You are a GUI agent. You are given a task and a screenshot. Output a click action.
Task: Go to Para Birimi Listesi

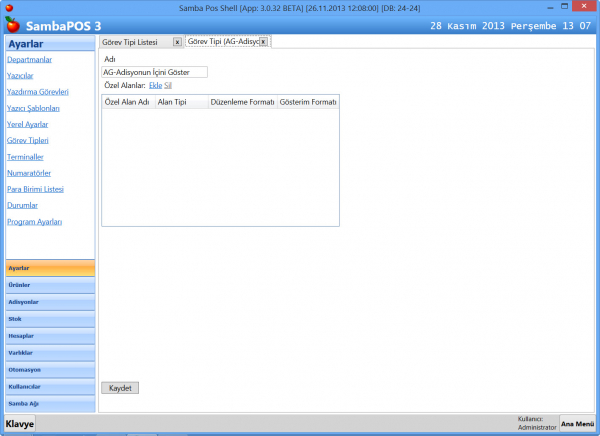35,188
